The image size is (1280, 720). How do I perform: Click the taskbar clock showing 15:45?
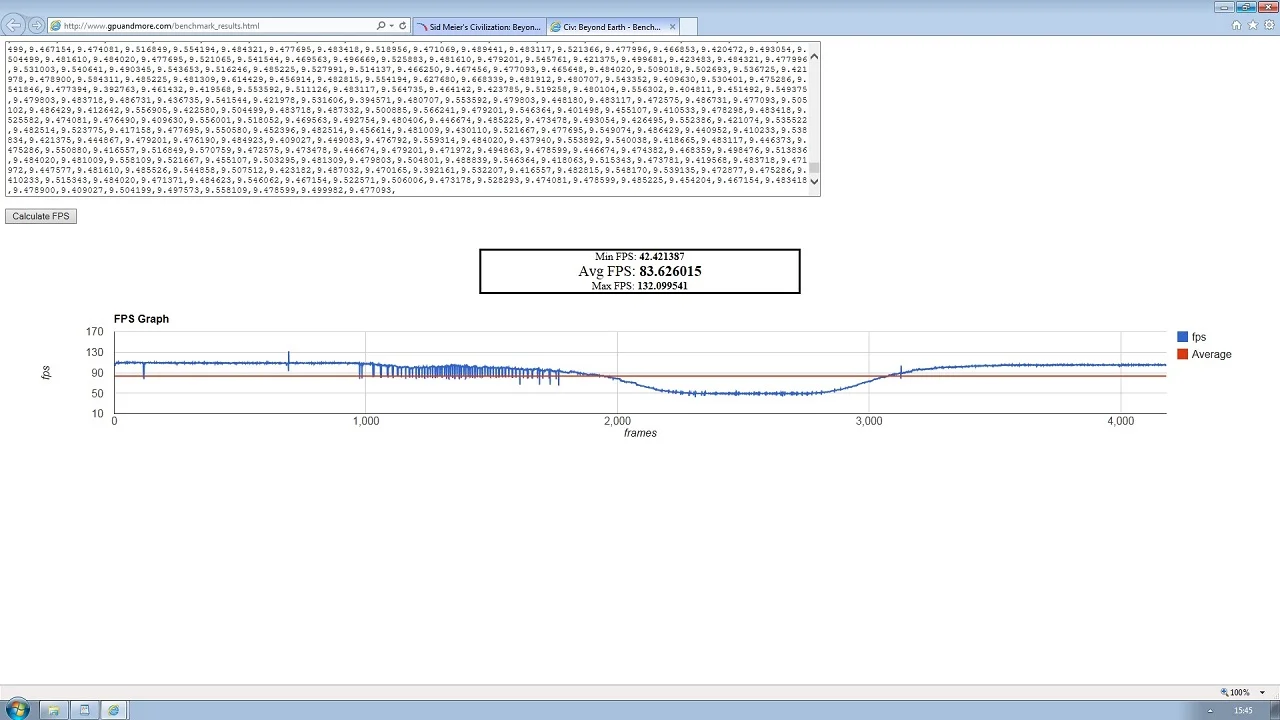coord(1243,711)
